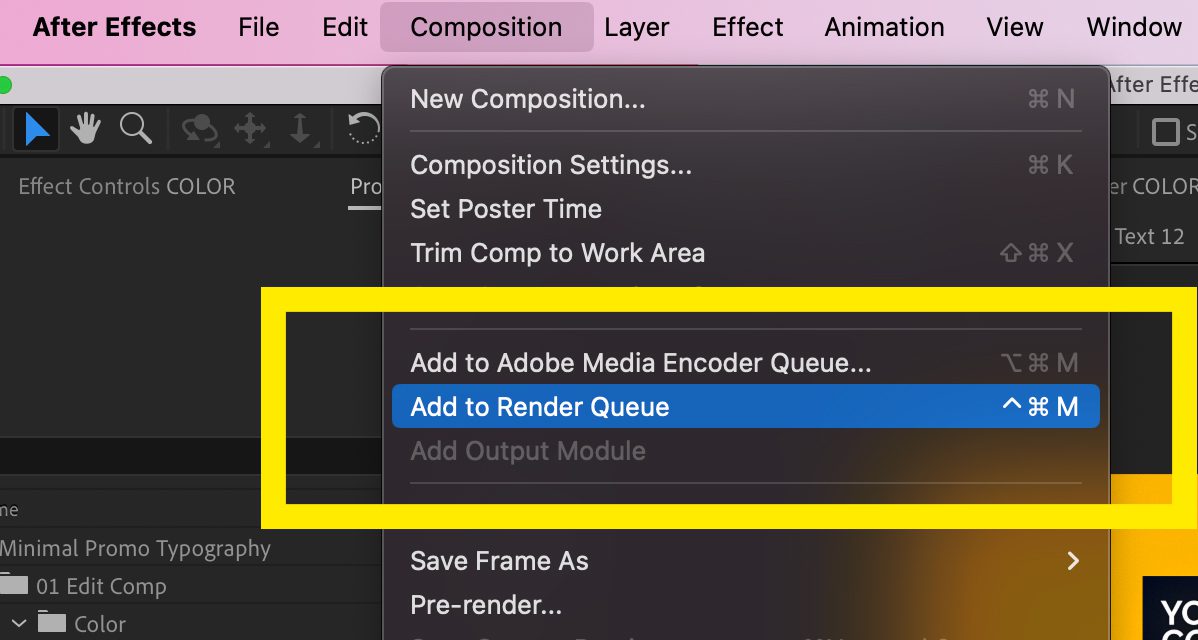Open Composition Settings
Screen dimensions: 1198x640
[x=551, y=164]
